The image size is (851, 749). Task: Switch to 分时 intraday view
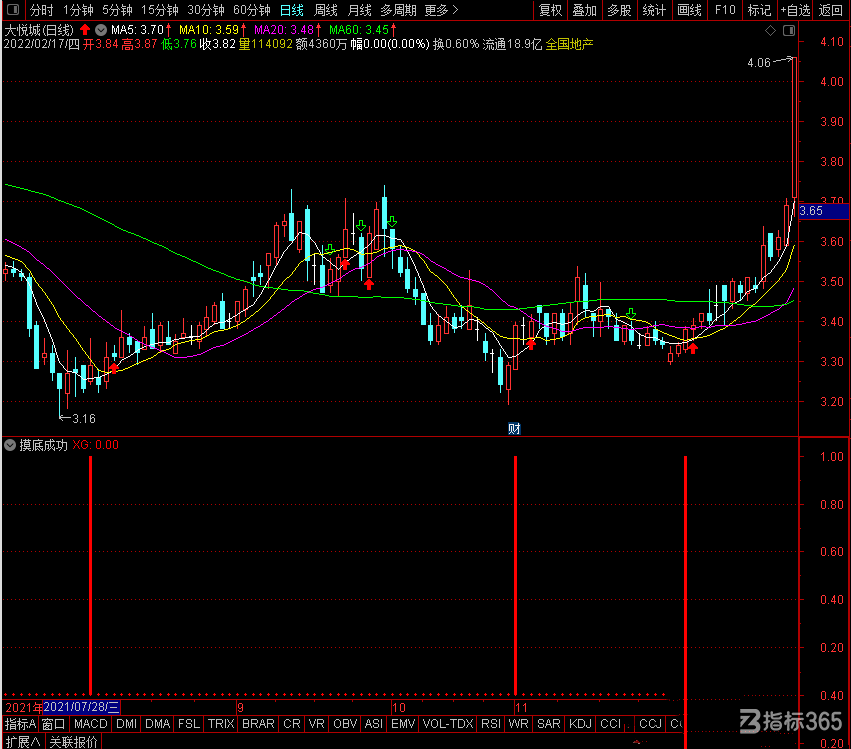point(41,10)
